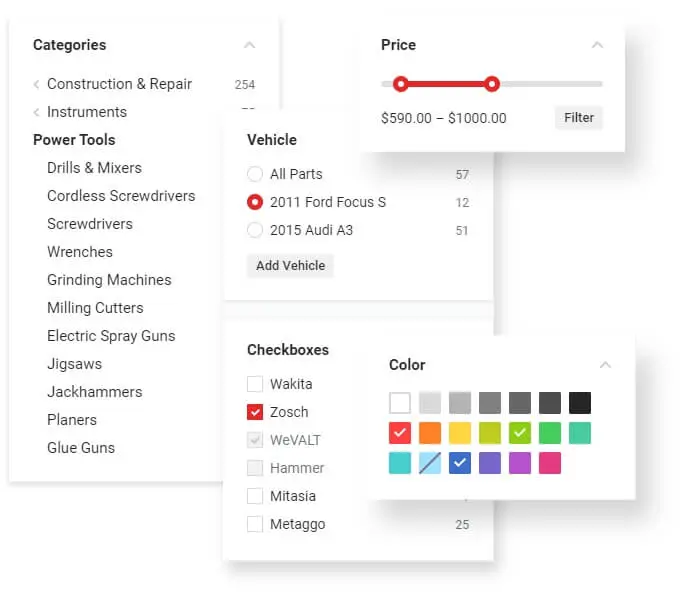Enable the Metaggo checkbox
Screen dimensions: 689x594
coord(255,524)
